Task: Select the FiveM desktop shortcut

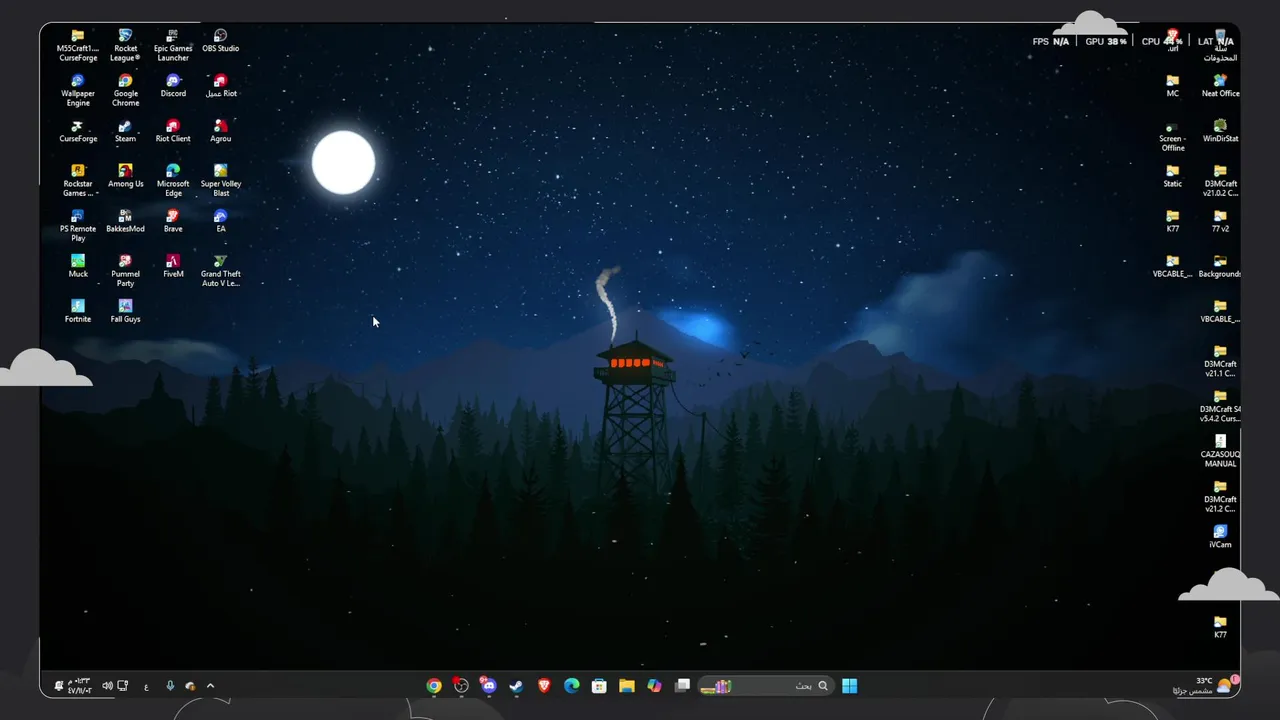Action: (x=173, y=266)
